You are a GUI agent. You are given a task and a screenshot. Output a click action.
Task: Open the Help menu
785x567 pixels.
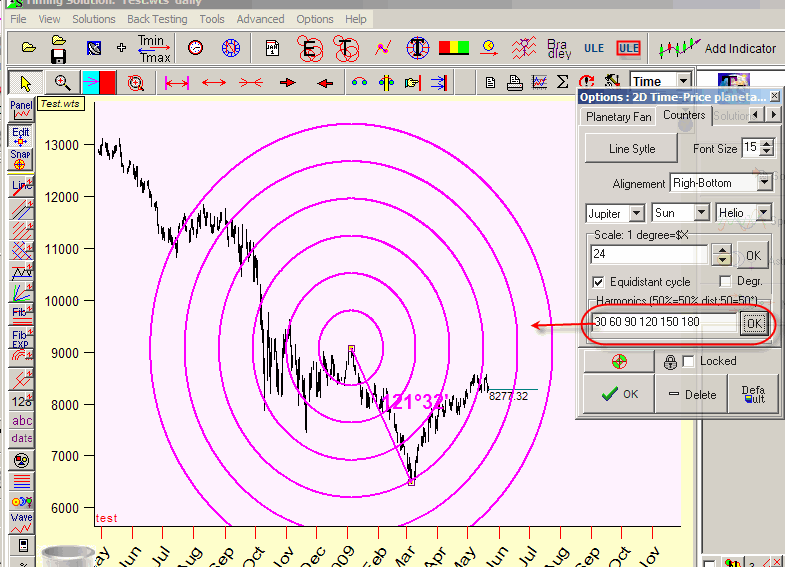(x=355, y=19)
